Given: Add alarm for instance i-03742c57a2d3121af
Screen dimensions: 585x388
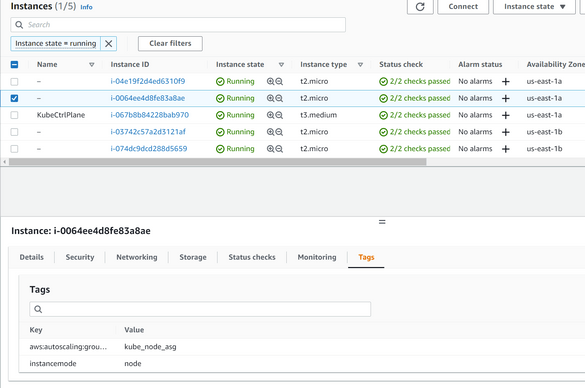Looking at the screenshot, I should pos(506,132).
